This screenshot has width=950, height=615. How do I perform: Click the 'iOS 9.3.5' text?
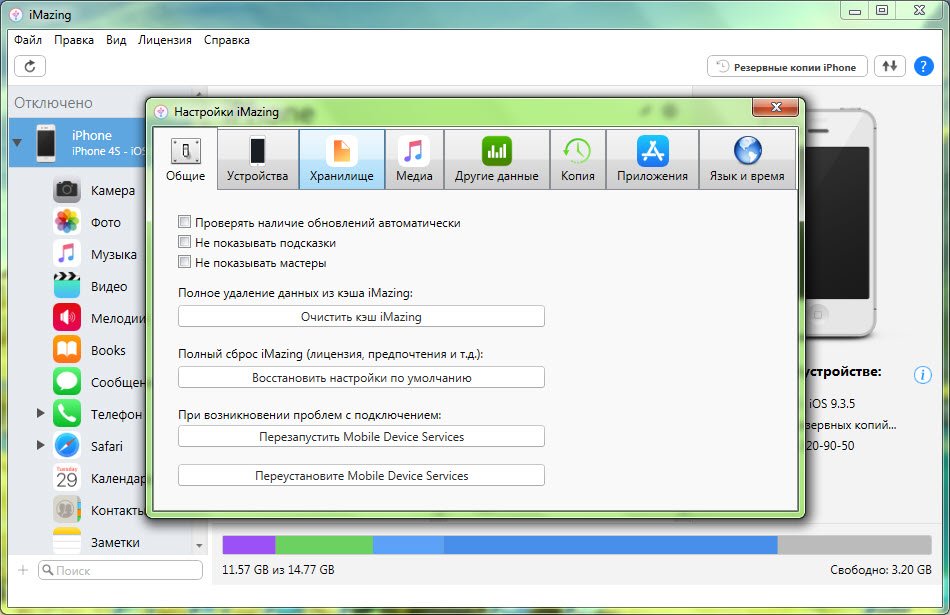pos(832,404)
